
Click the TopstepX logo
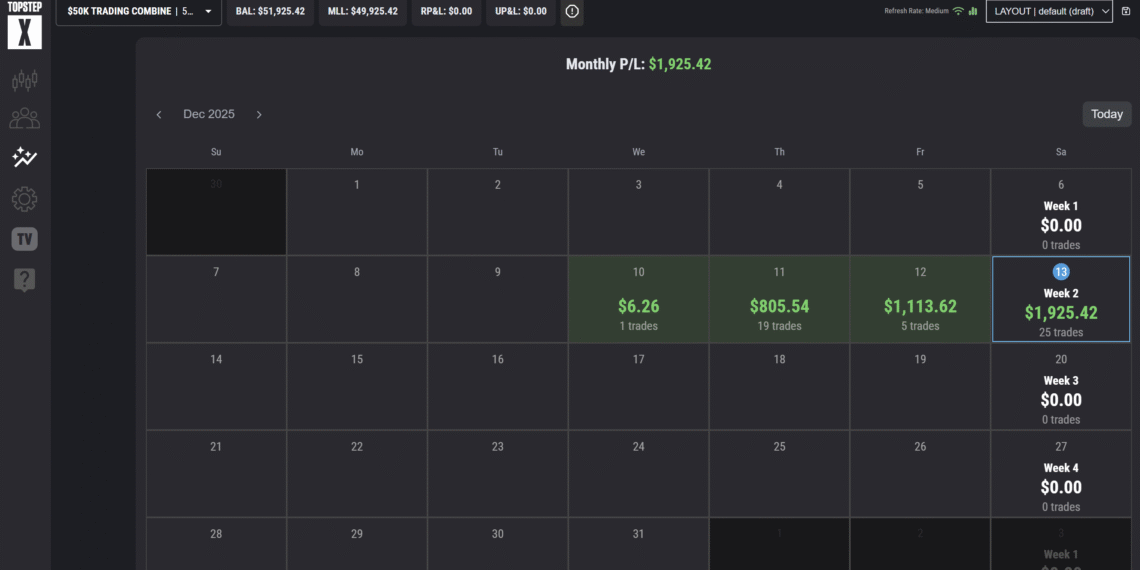[x=25, y=25]
